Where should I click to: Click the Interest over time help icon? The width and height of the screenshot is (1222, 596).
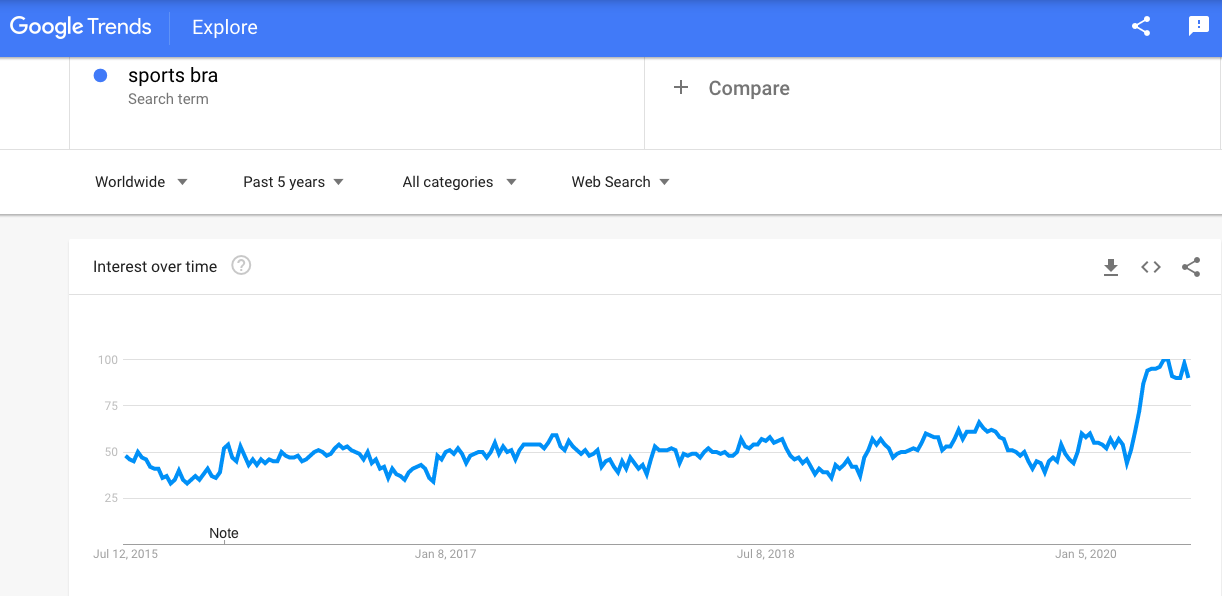click(x=241, y=266)
